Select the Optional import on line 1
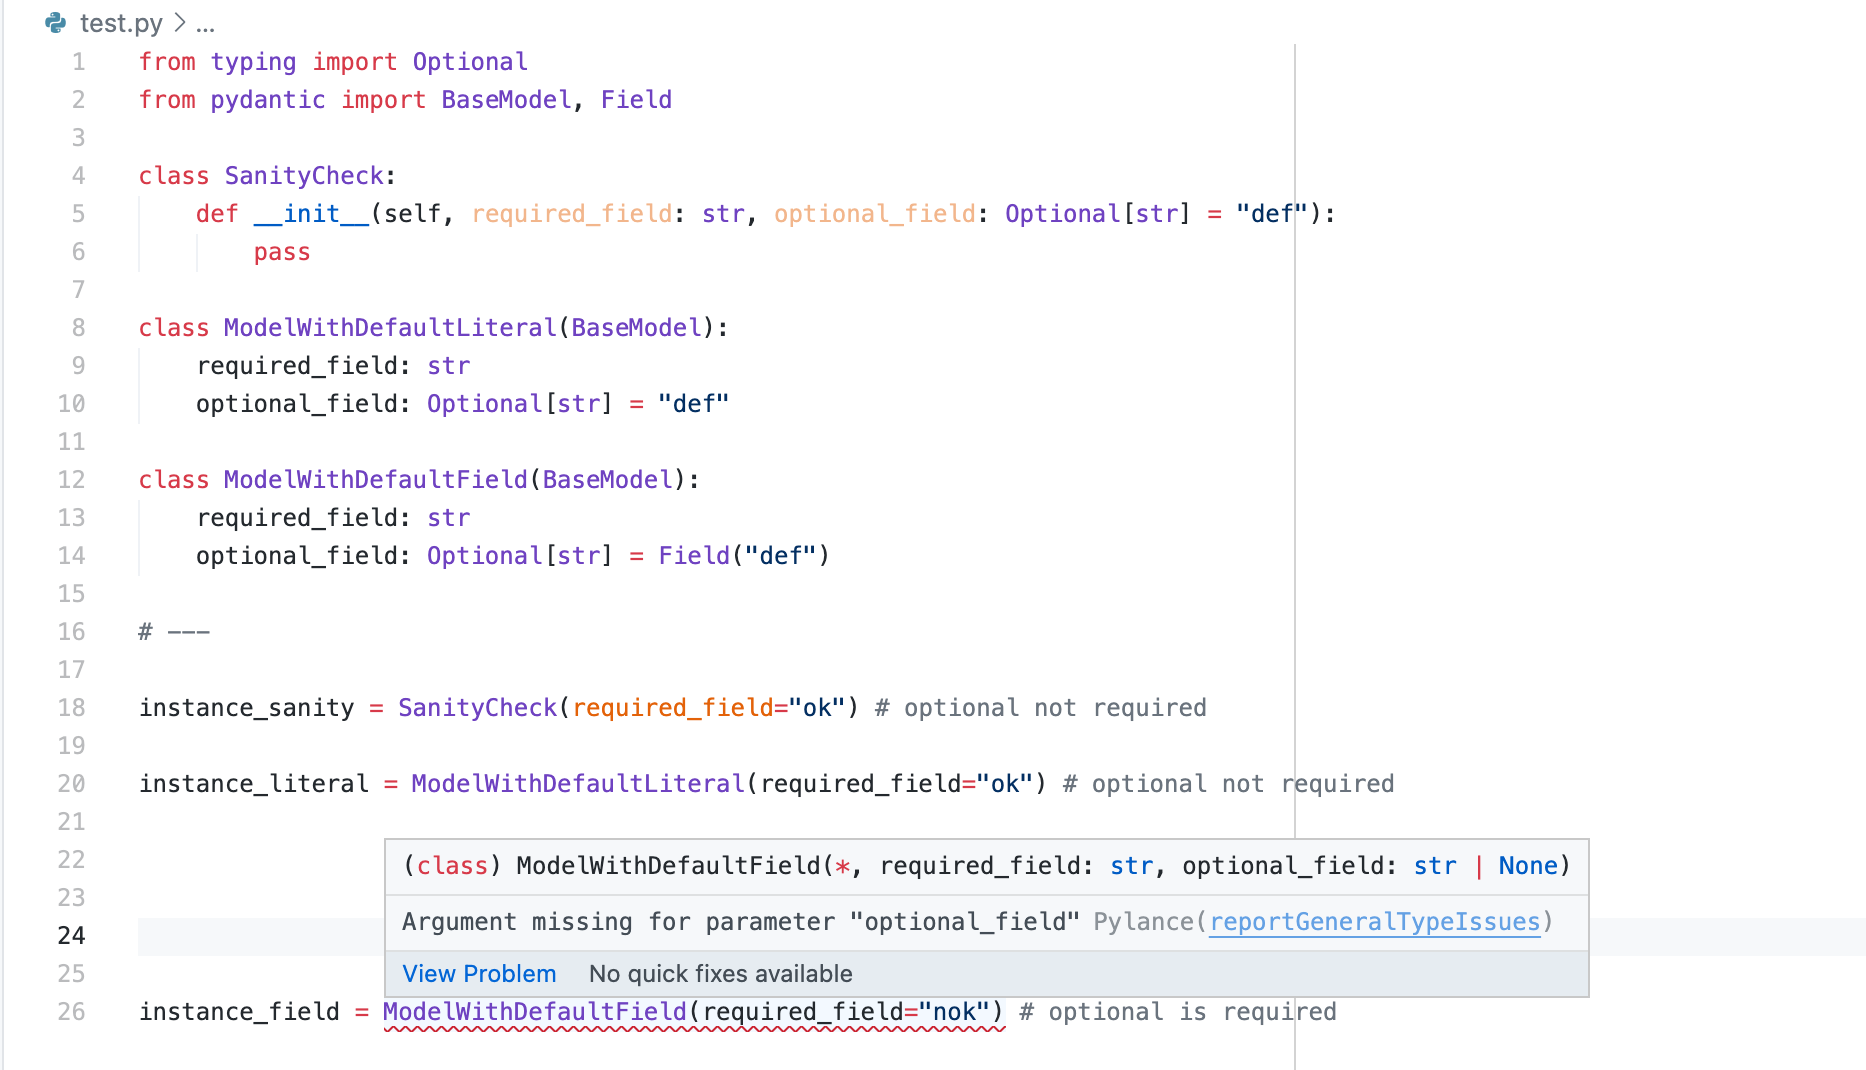The height and width of the screenshot is (1070, 1866). point(469,61)
